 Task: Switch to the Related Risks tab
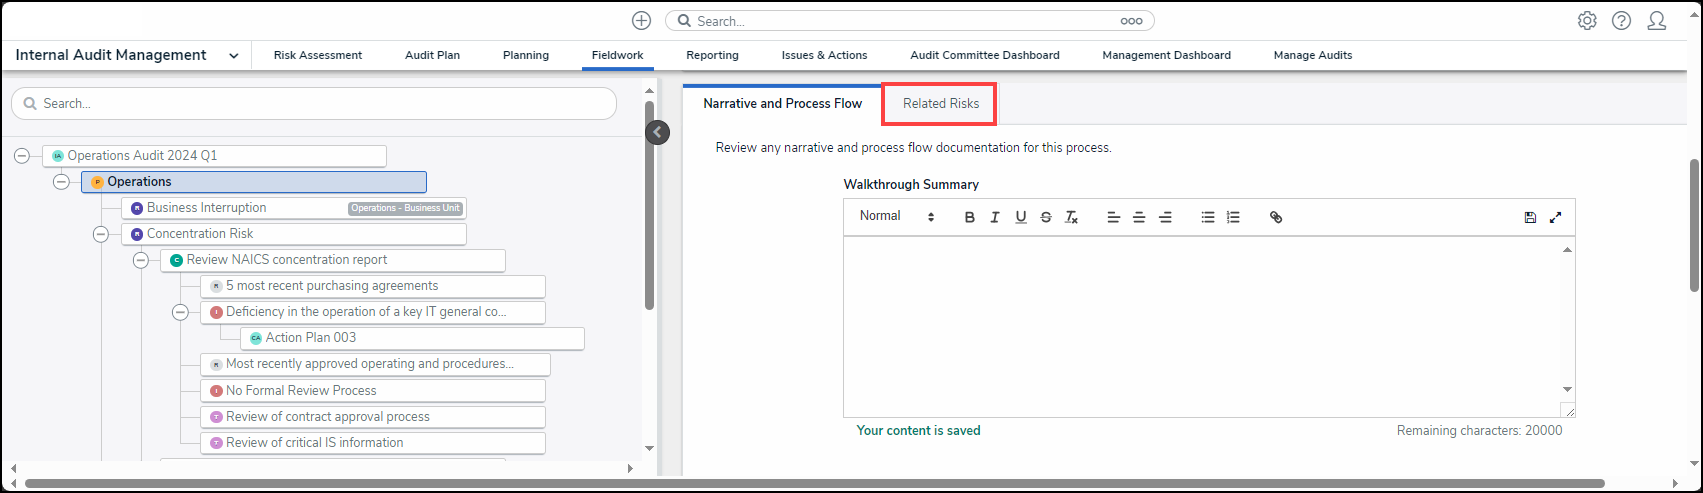tap(940, 104)
